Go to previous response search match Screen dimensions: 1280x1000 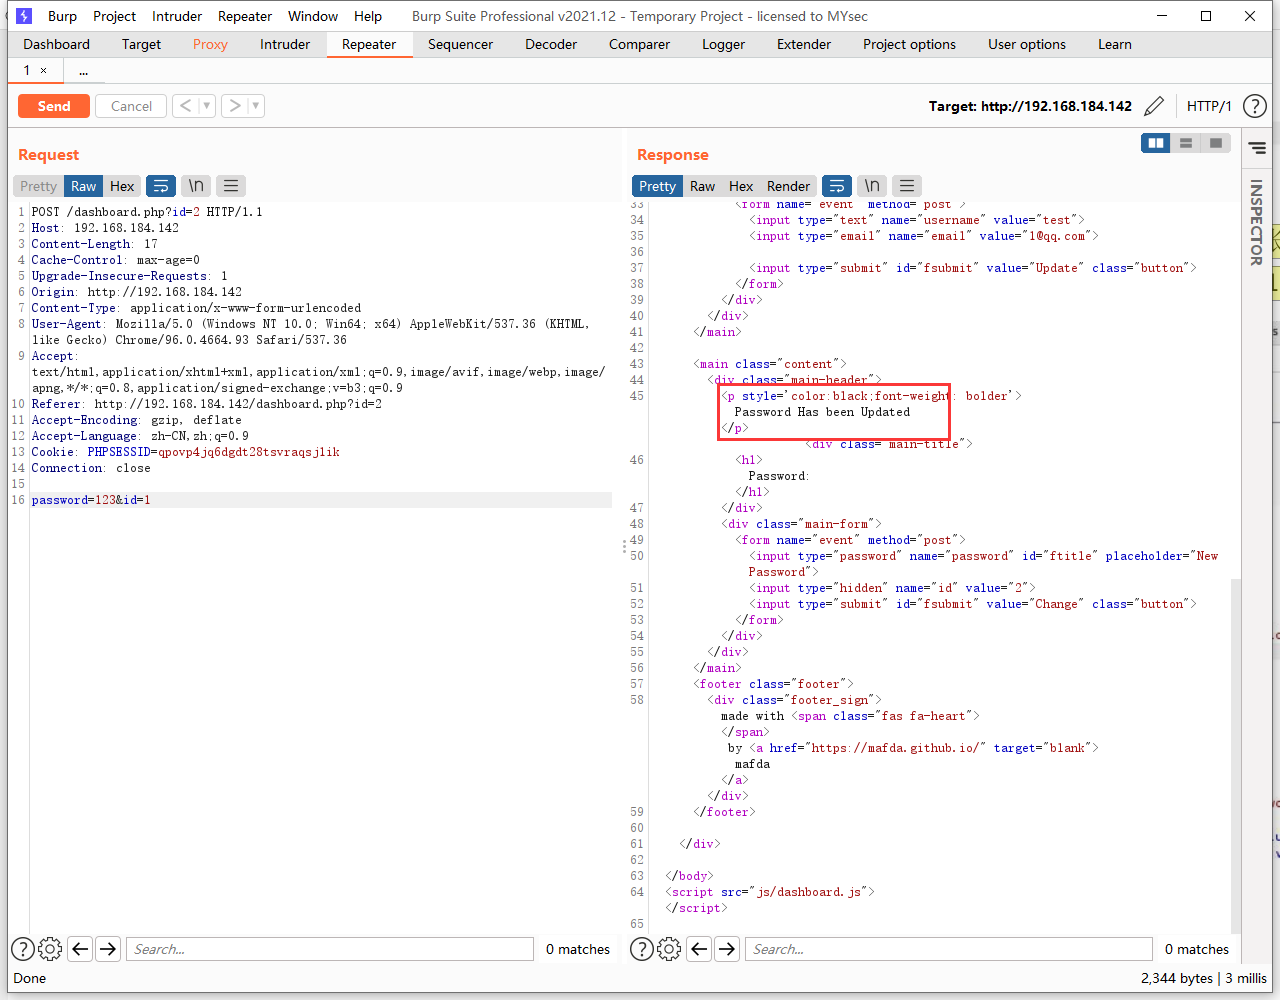pyautogui.click(x=700, y=949)
